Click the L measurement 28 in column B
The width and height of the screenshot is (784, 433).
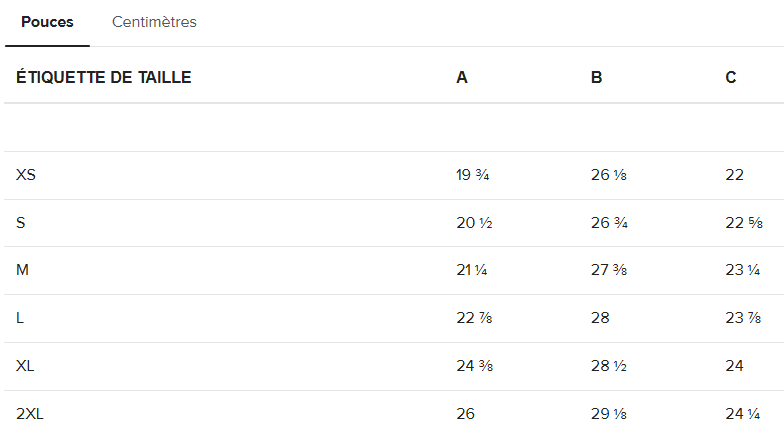coord(600,318)
